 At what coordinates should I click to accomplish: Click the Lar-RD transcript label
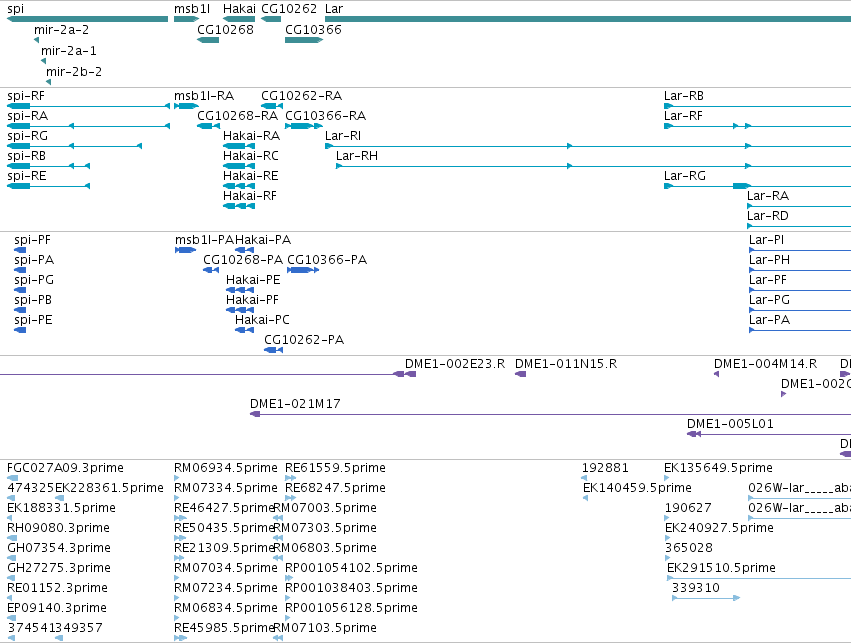[768, 216]
